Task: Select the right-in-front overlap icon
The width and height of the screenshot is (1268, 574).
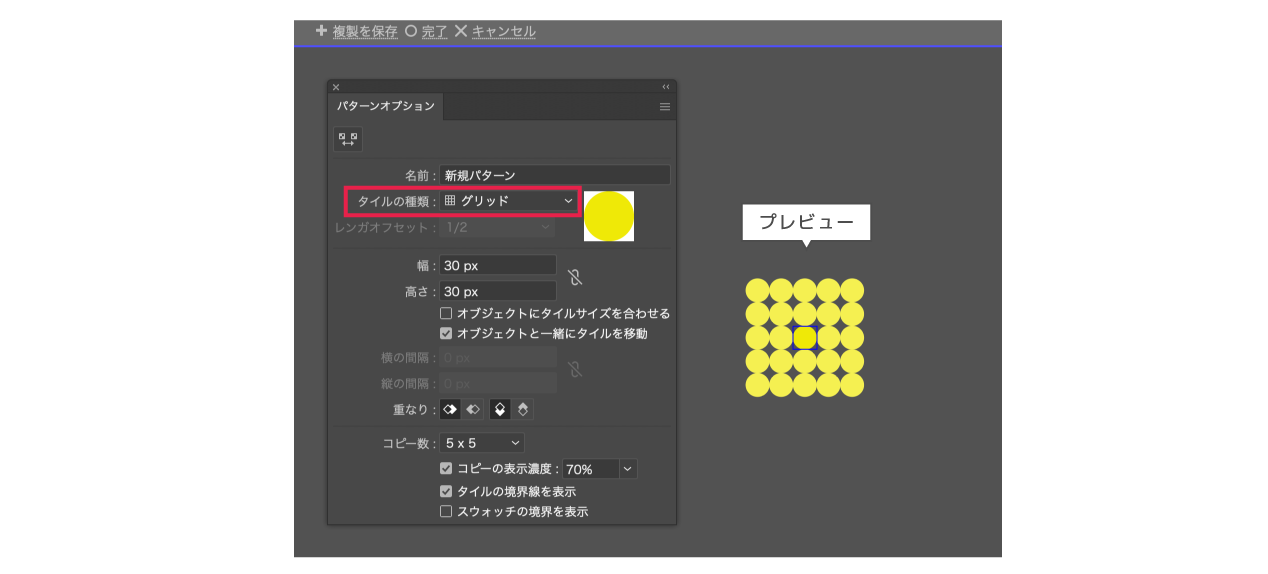Action: tap(473, 409)
